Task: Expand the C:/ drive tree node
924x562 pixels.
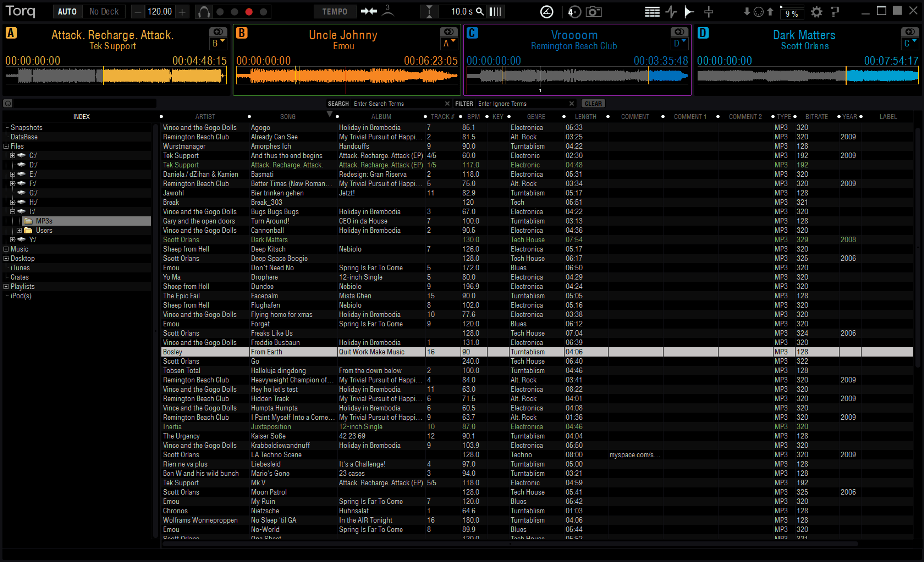Action: [x=12, y=155]
